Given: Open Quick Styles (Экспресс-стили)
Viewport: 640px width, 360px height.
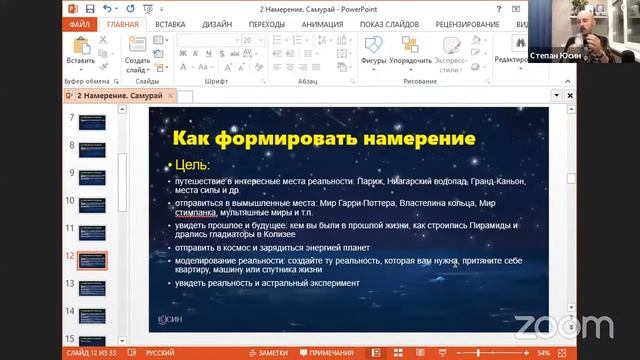Looking at the screenshot, I should 451,54.
